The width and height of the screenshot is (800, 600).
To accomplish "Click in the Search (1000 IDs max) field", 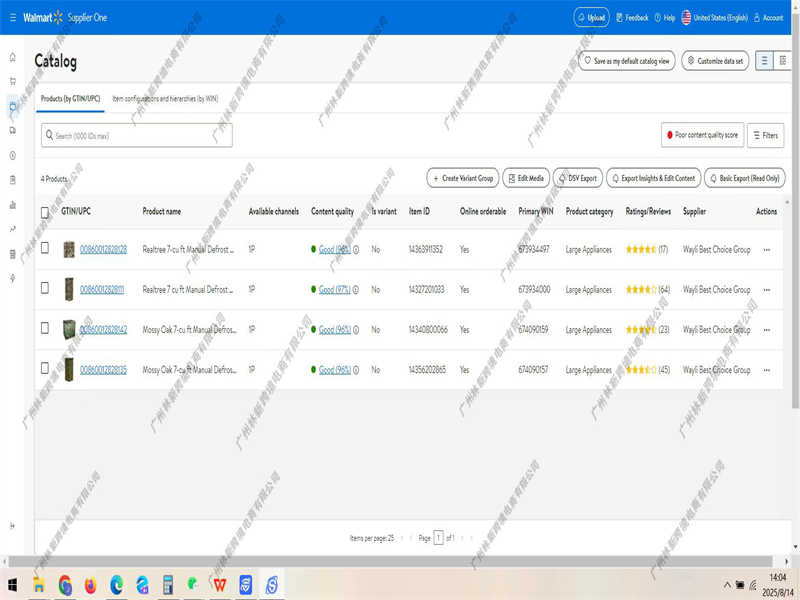I will (x=137, y=135).
